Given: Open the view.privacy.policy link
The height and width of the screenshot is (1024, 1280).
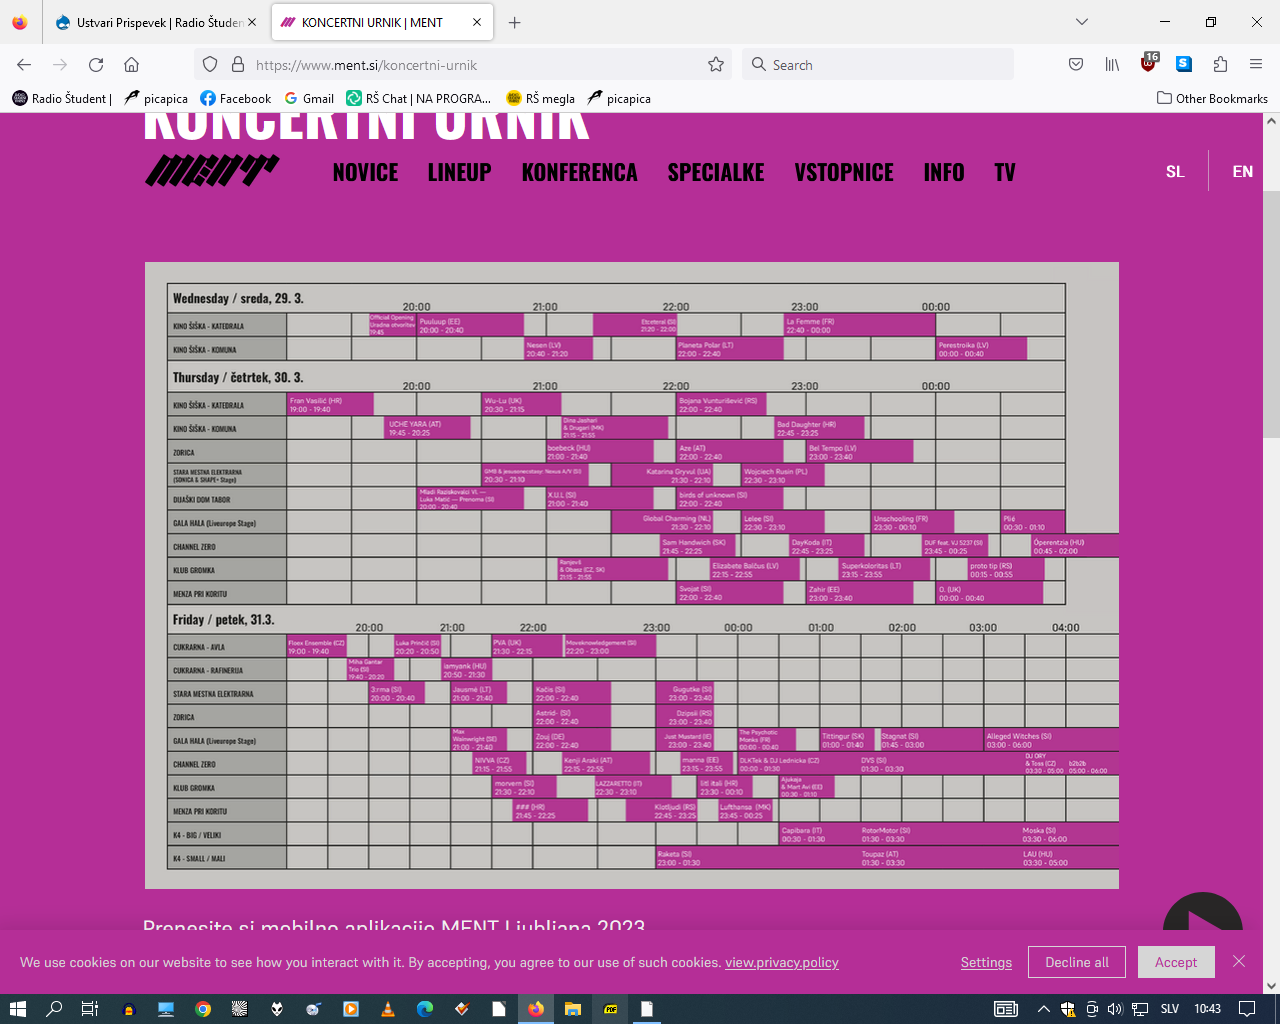Looking at the screenshot, I should click(x=781, y=962).
